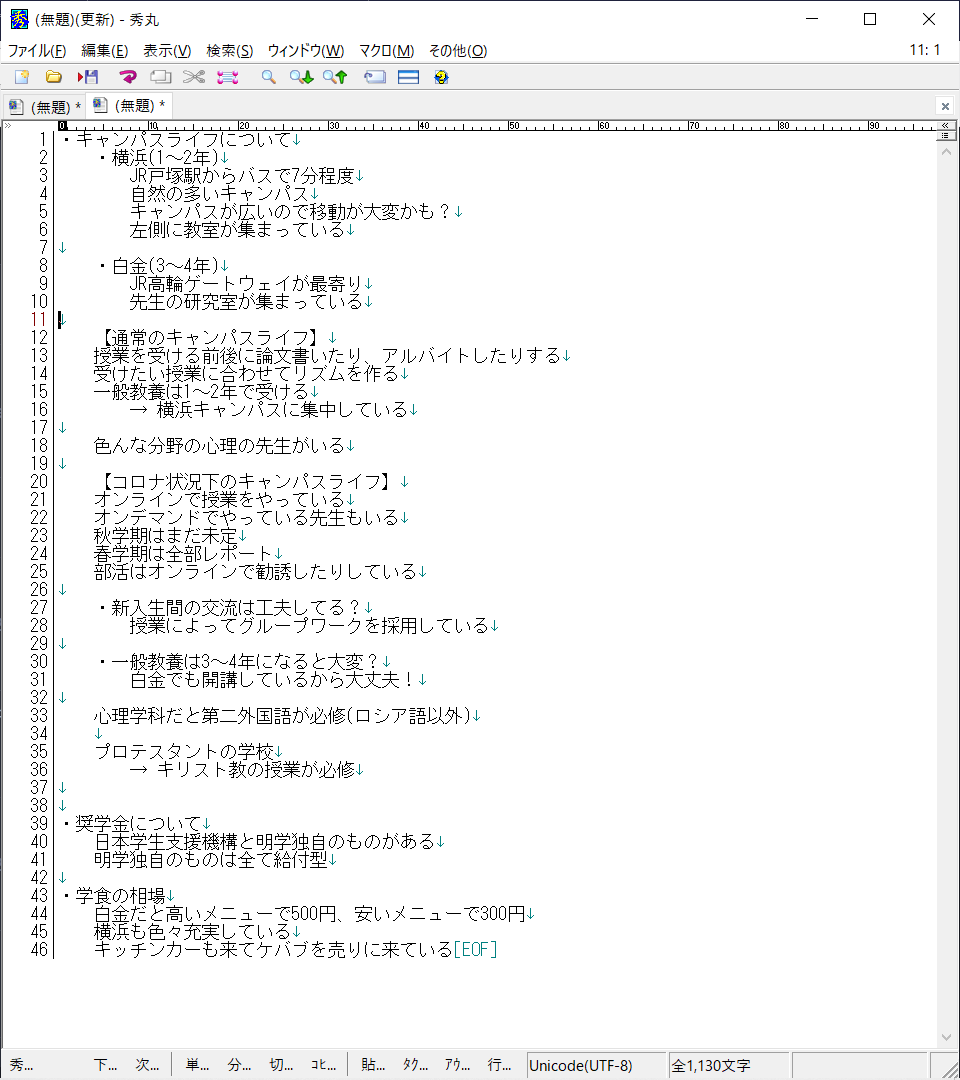The width and height of the screenshot is (960, 1080).
Task: Open the ファイル(F) menu
Action: pos(37,51)
